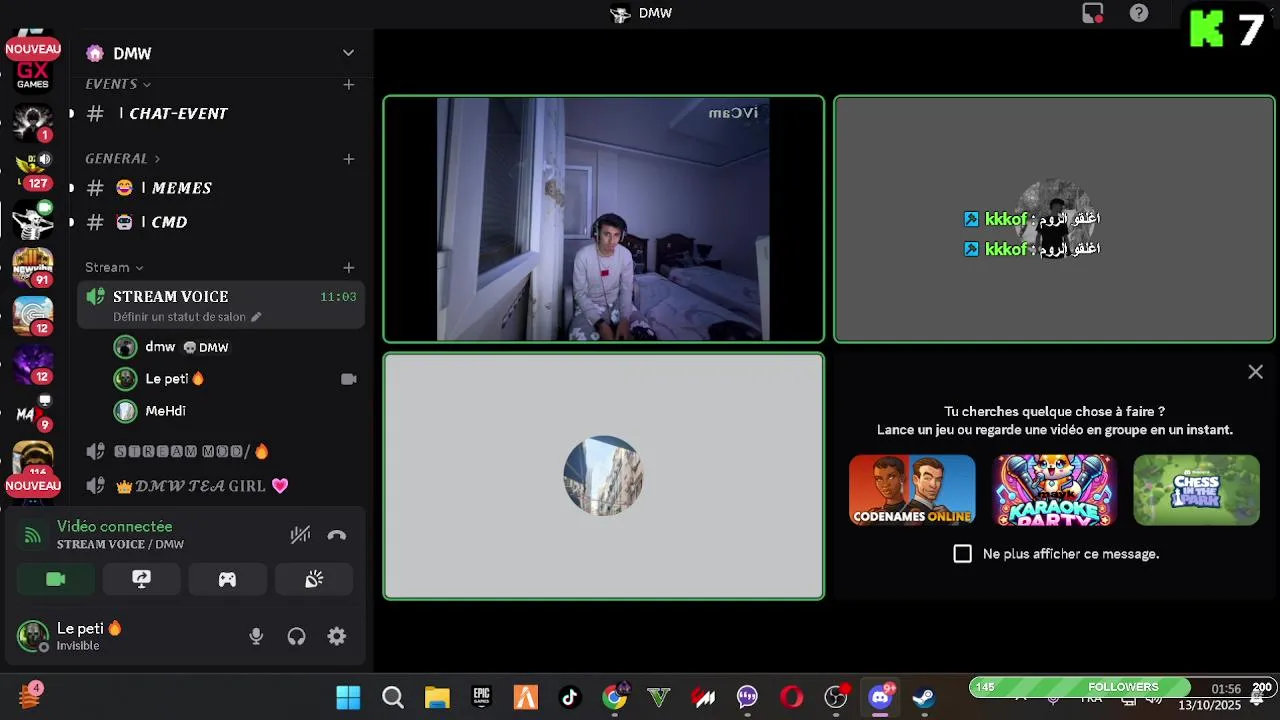Collapse the EVENTS category
Image resolution: width=1280 pixels, height=720 pixels.
click(118, 84)
